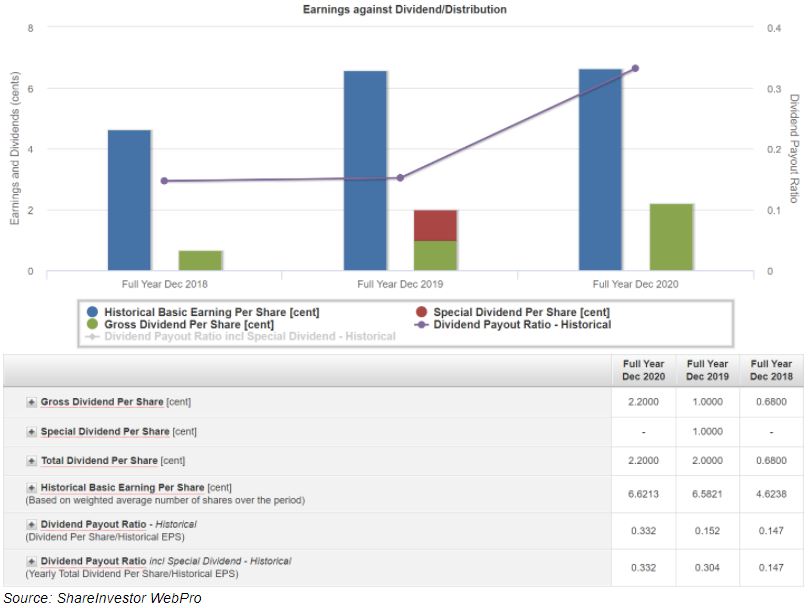Click plus icon beside Historical Basic Earning Per Share
The width and height of the screenshot is (810, 608).
pos(32,487)
